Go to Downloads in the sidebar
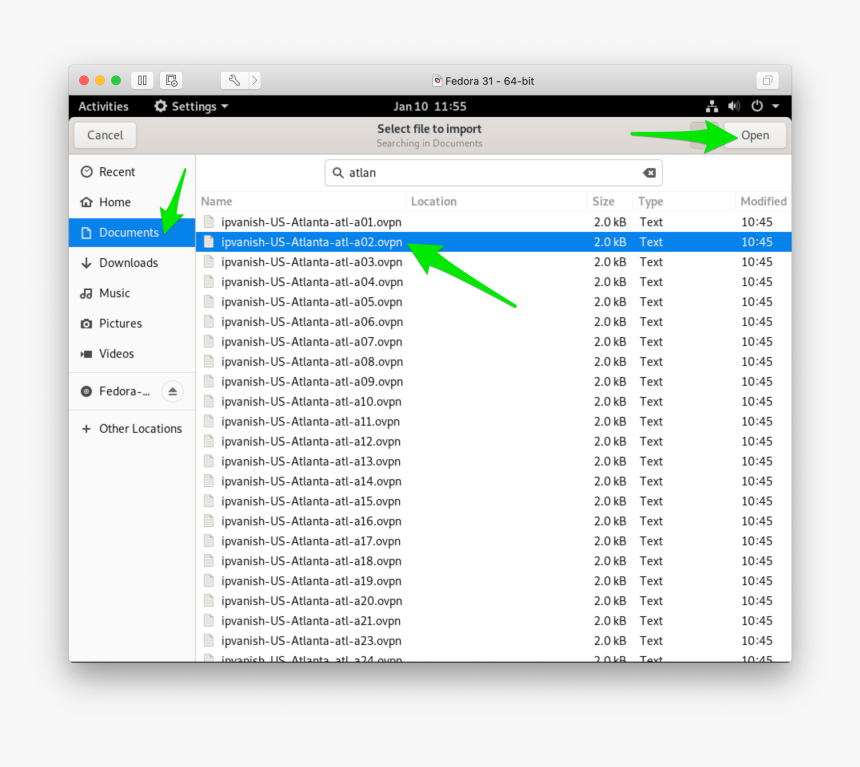 (x=128, y=263)
